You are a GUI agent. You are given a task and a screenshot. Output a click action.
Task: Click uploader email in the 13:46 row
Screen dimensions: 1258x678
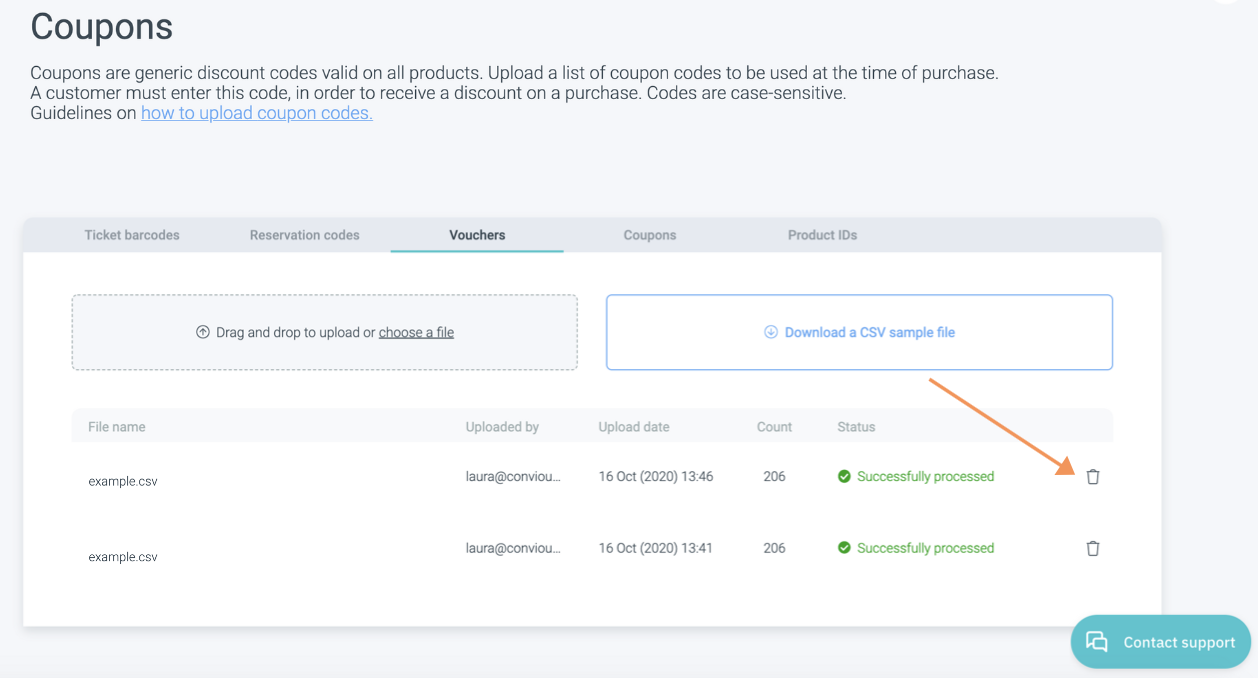click(513, 477)
